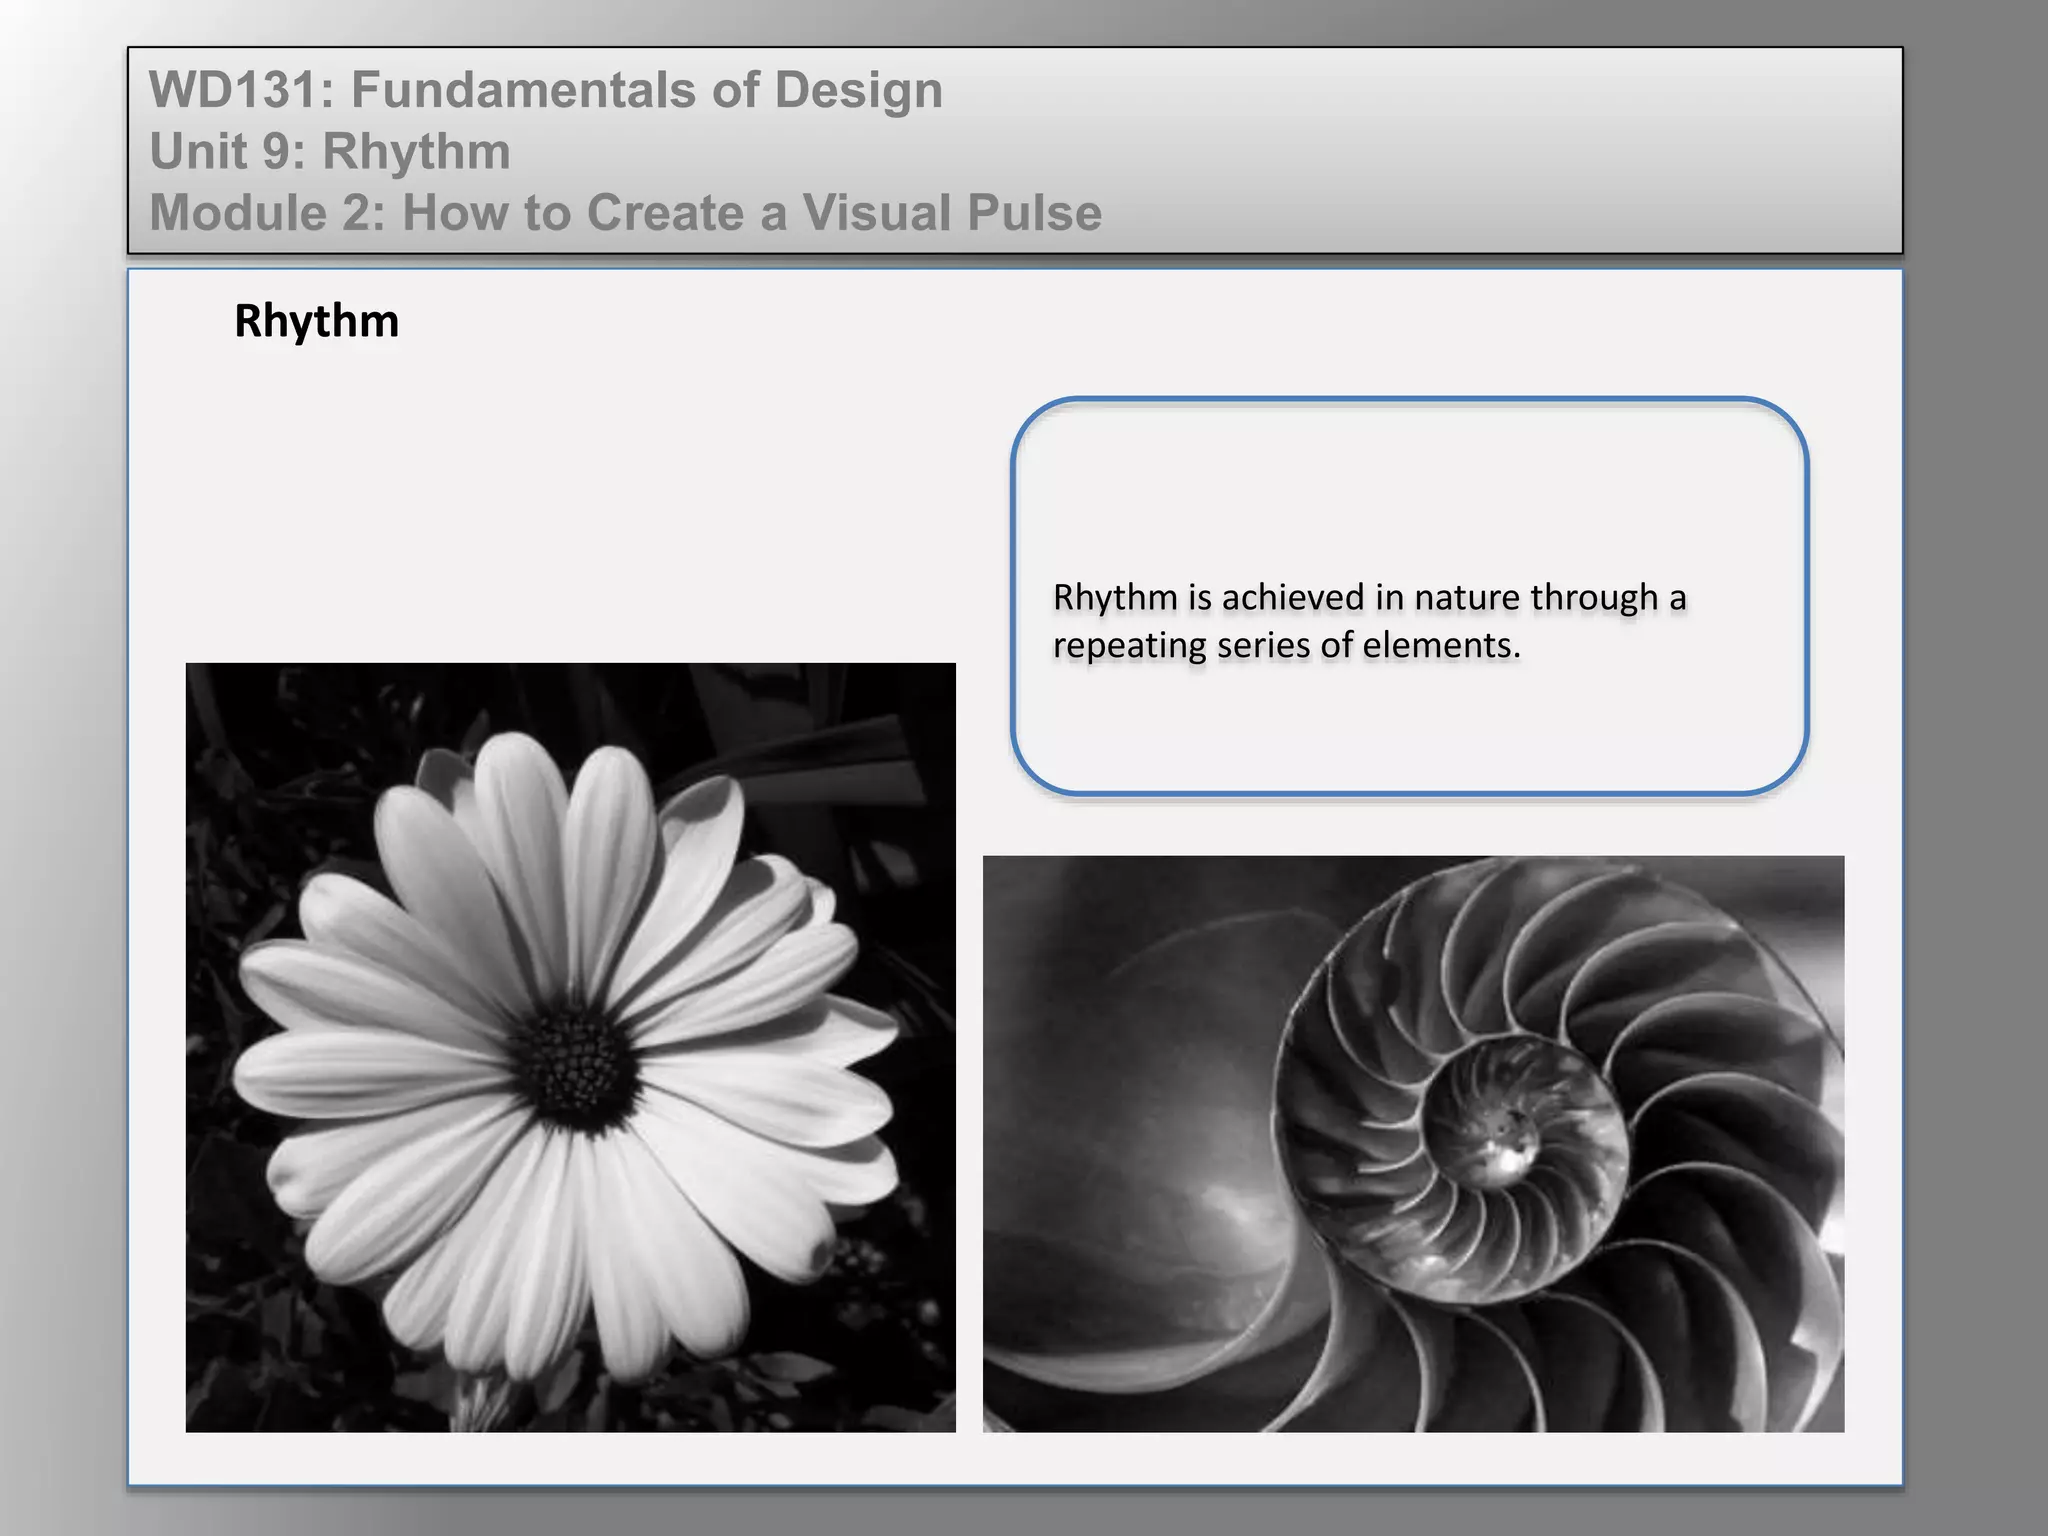Click the word 'nature' in the text box
Viewport: 2048px width, 1536px height.
(1468, 598)
